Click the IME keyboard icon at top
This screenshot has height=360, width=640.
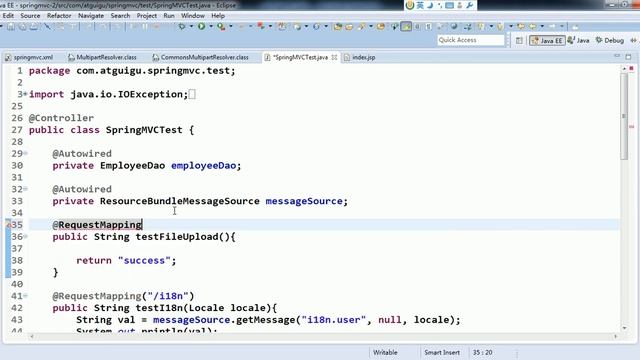(x=449, y=5)
